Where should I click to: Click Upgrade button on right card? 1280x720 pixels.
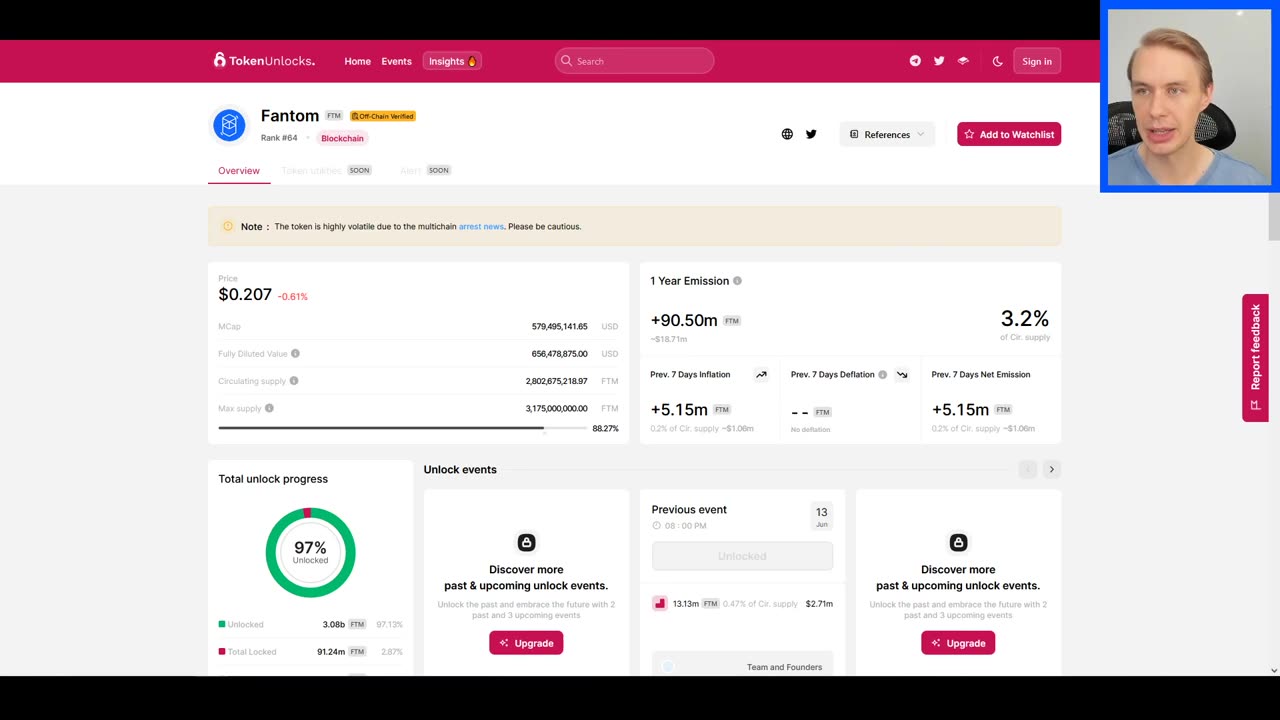point(958,643)
